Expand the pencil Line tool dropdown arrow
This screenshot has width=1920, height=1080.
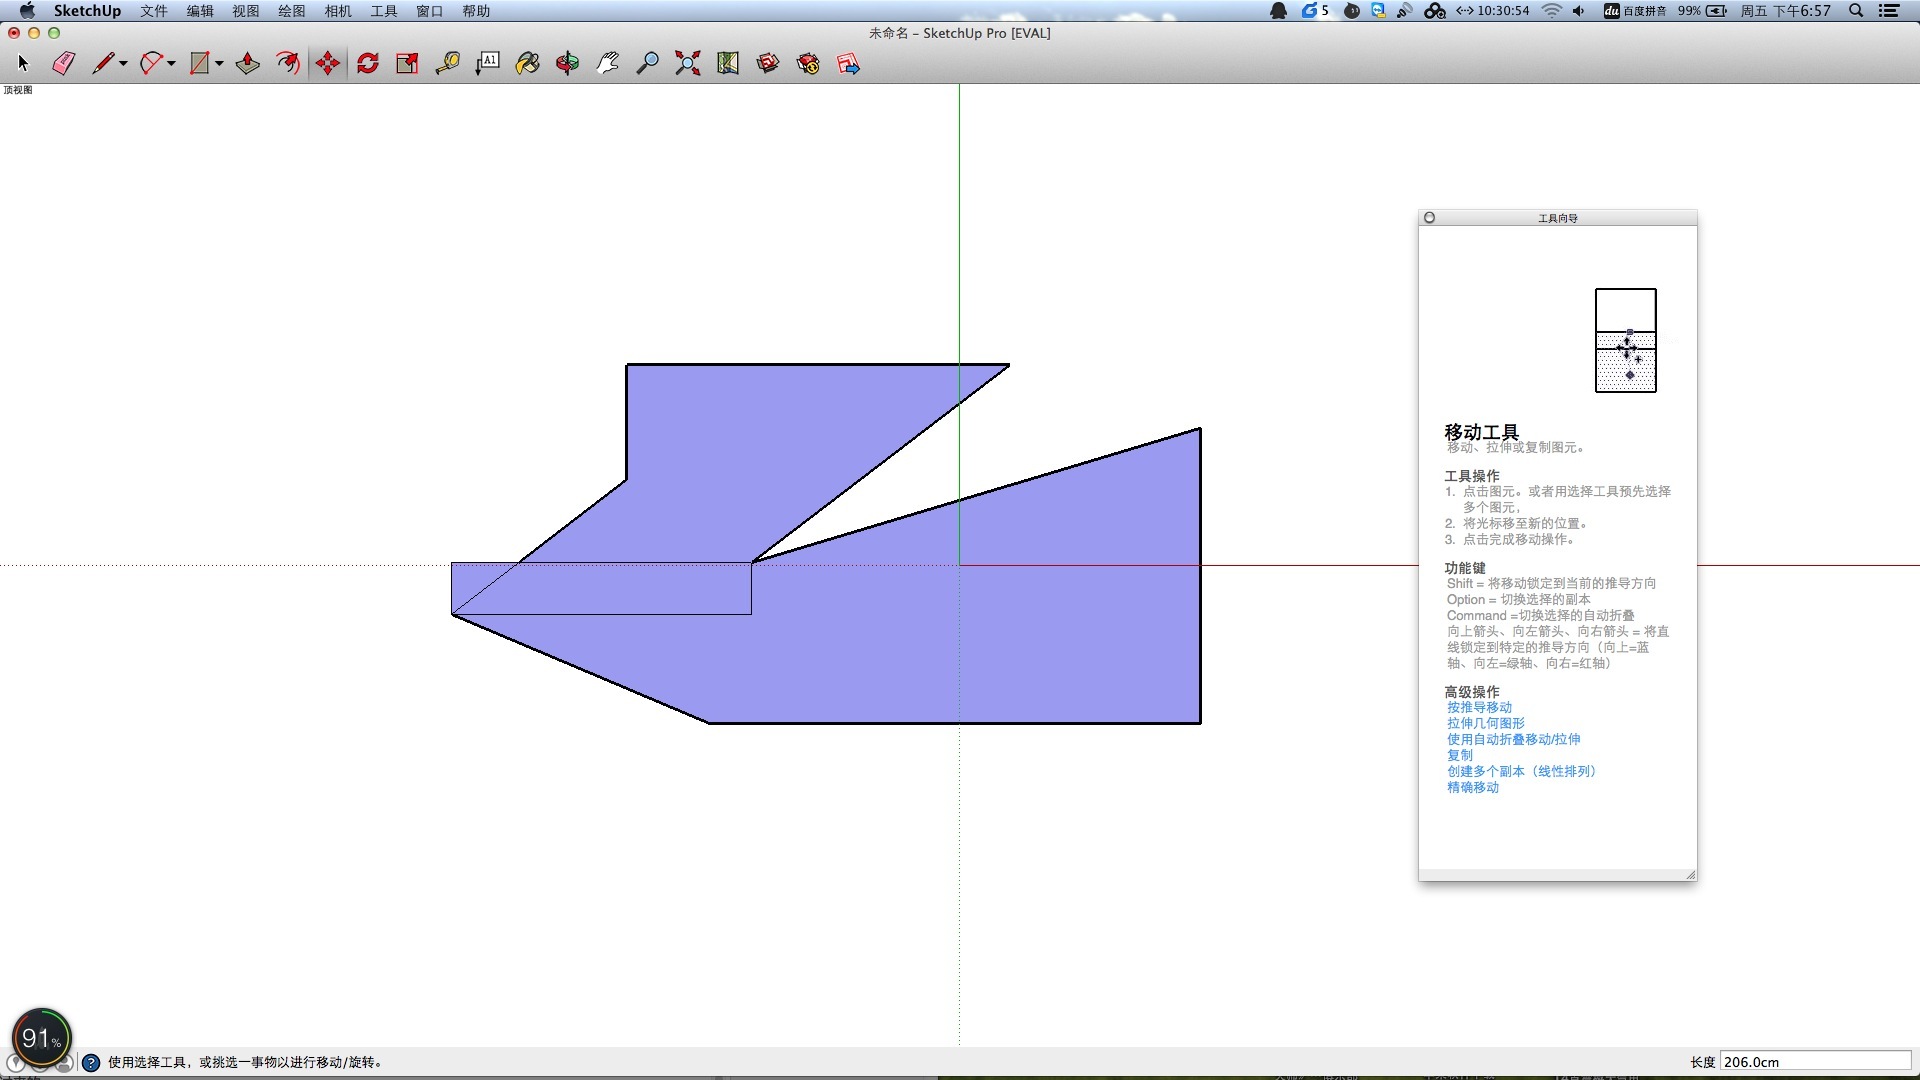pos(123,64)
